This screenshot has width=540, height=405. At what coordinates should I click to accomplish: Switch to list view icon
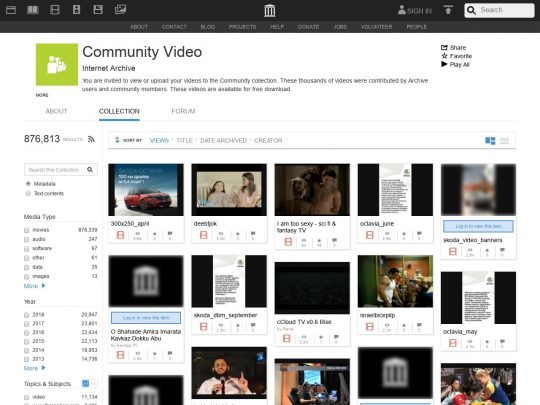505,141
